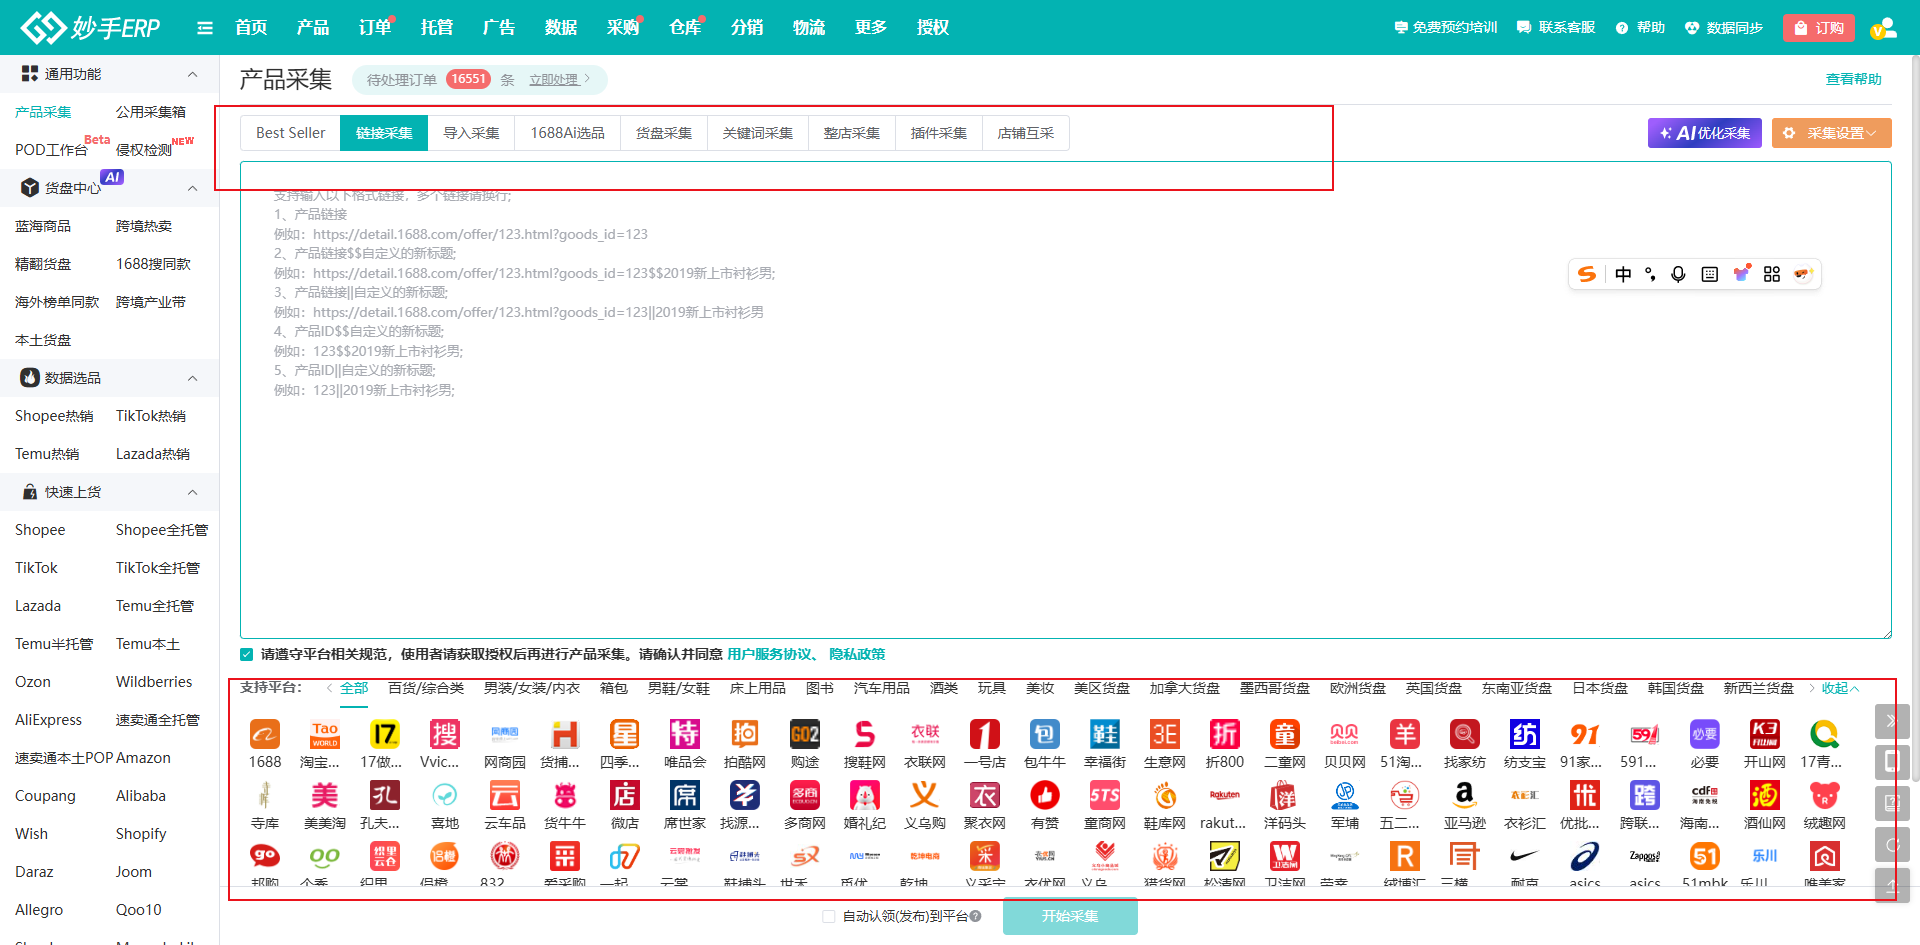Click the microphone icon in input toolbar
Image resolution: width=1920 pixels, height=945 pixels.
(x=1678, y=274)
